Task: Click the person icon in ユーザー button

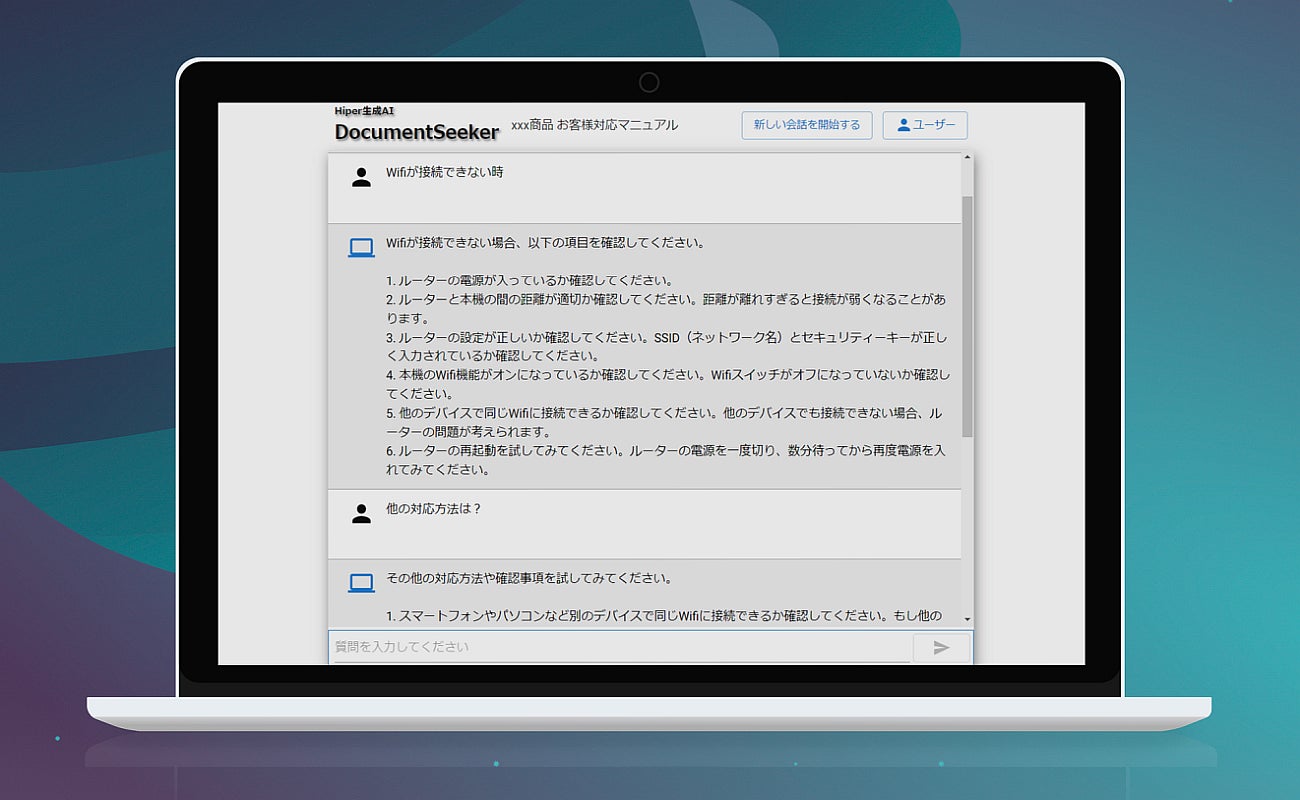Action: tap(903, 125)
